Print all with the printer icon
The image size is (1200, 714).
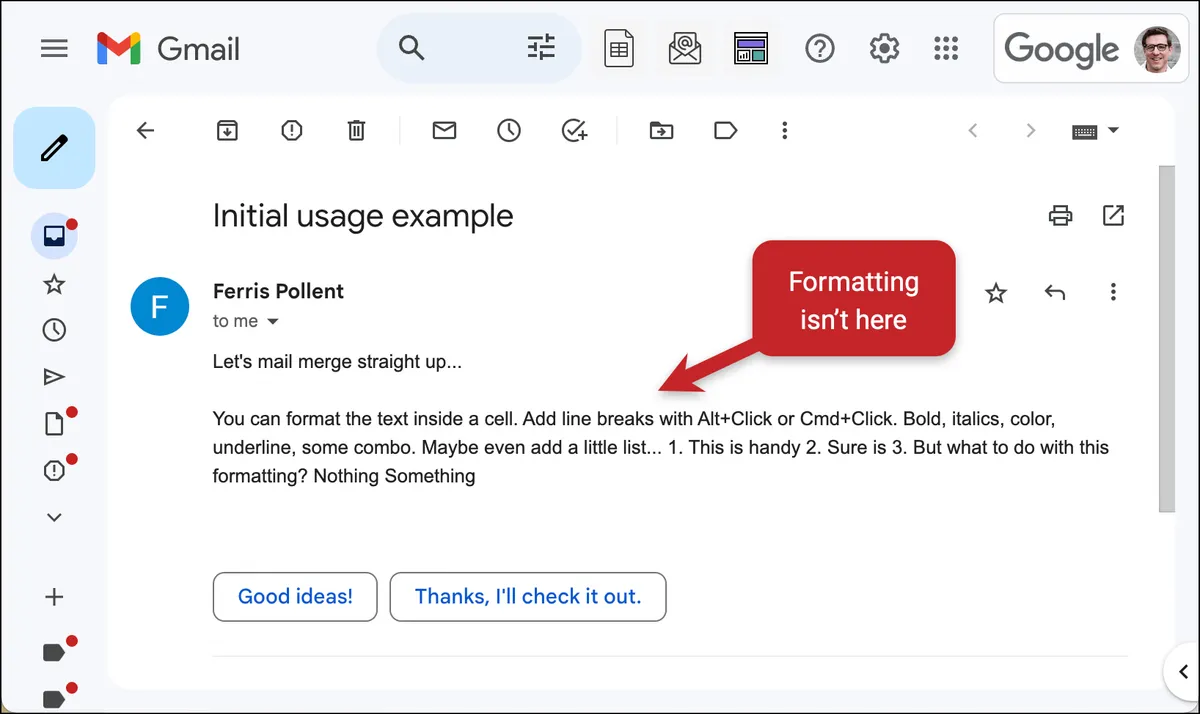(x=1060, y=215)
